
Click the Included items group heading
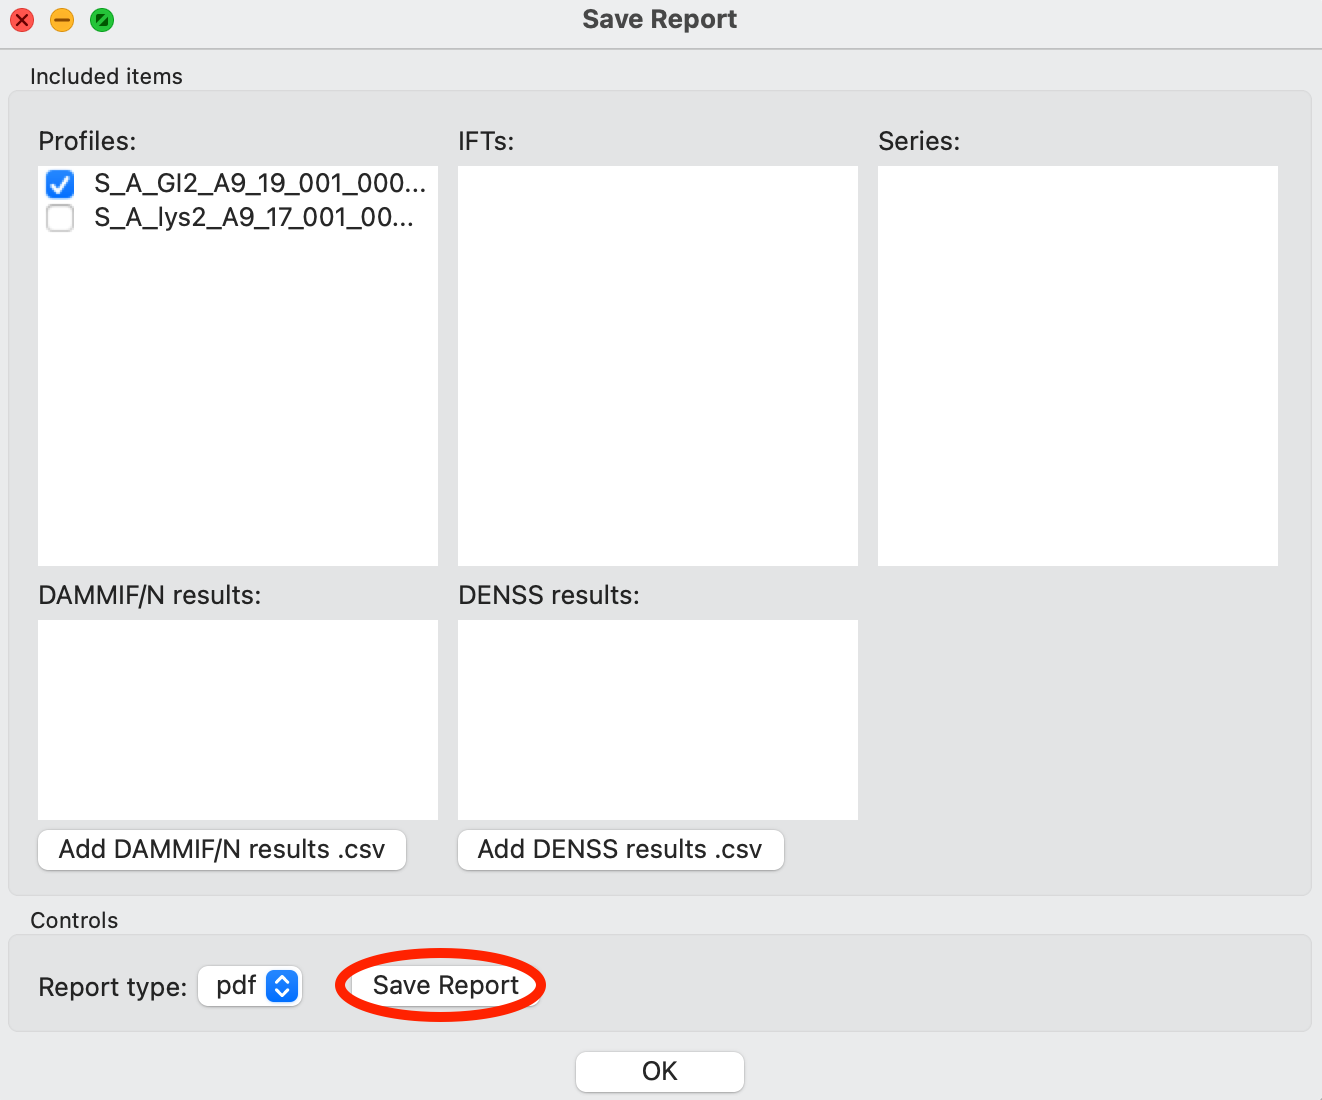click(106, 77)
